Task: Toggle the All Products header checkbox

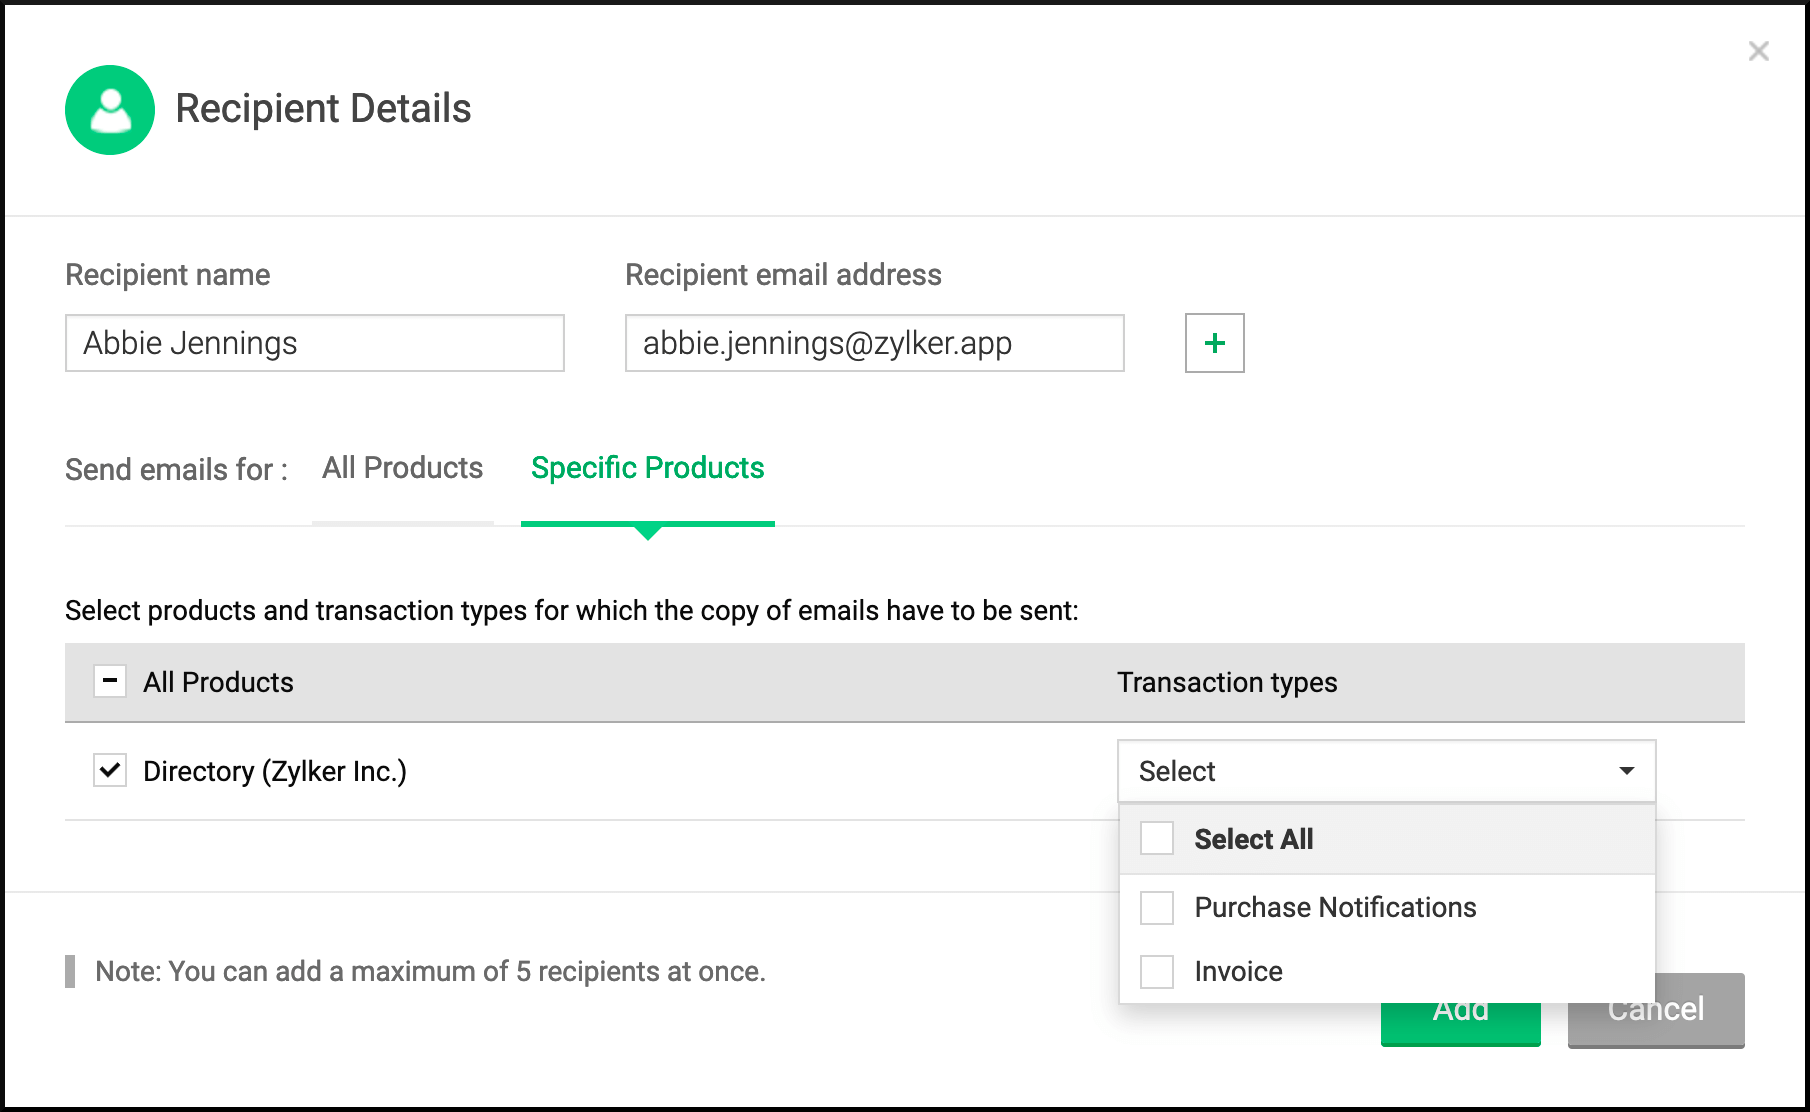Action: coord(110,681)
